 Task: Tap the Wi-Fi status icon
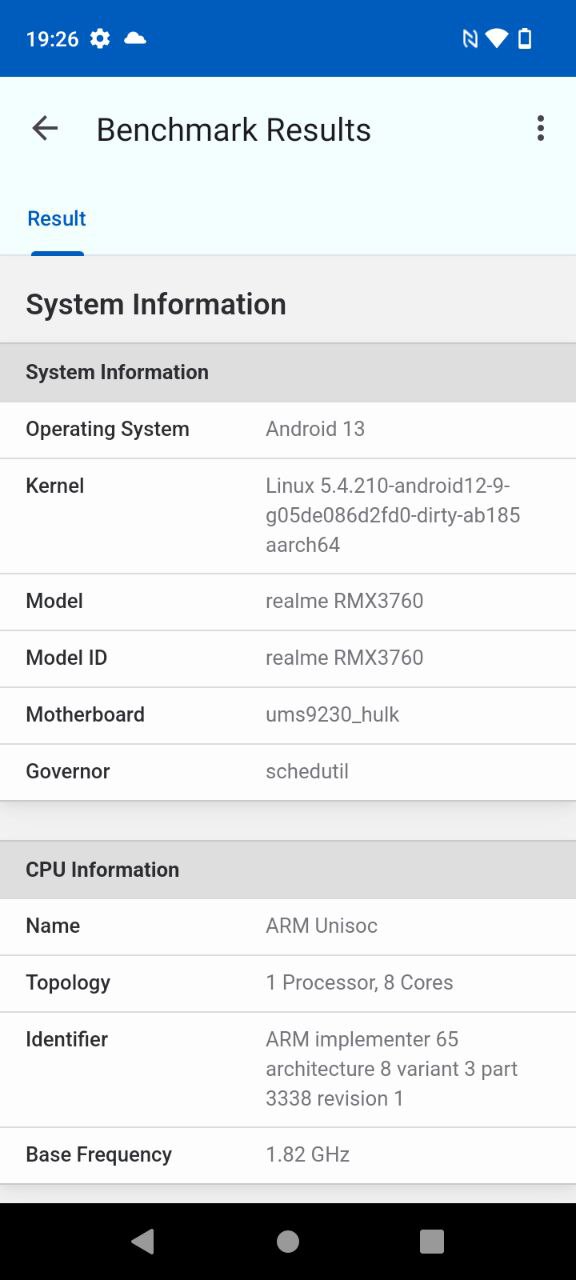coord(497,38)
